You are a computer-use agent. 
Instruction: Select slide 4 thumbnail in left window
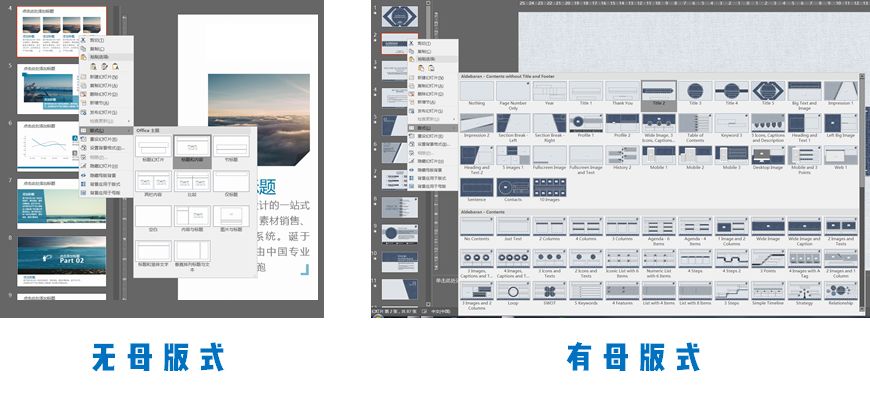62,32
